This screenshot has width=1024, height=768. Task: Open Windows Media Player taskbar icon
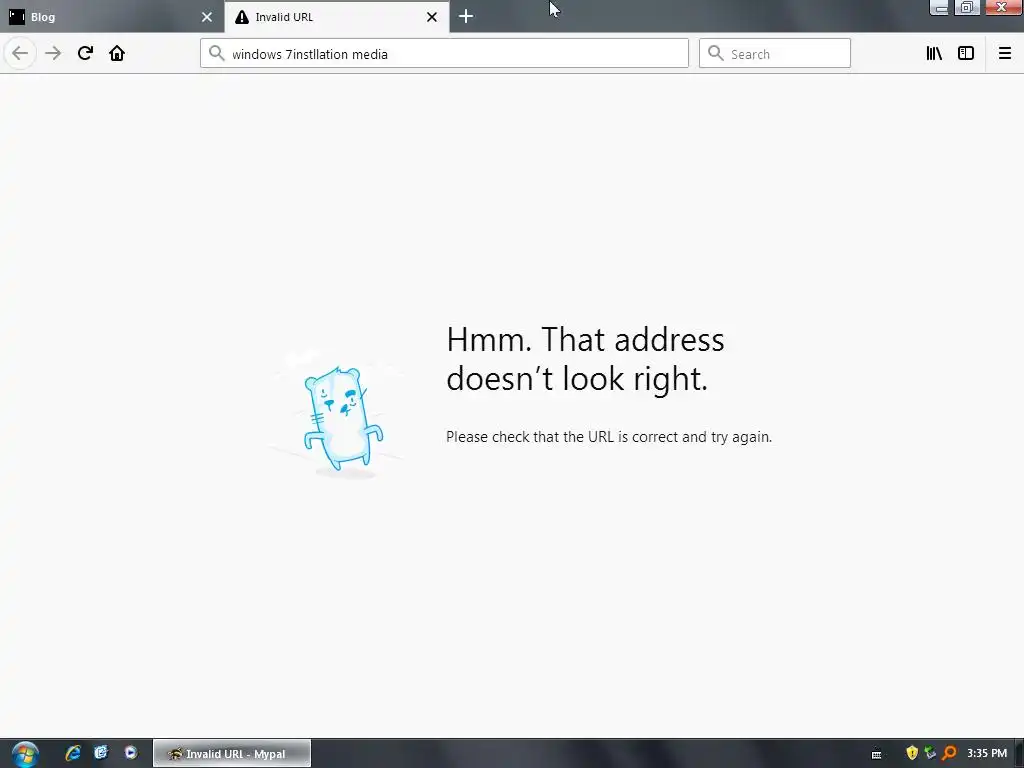(x=131, y=753)
